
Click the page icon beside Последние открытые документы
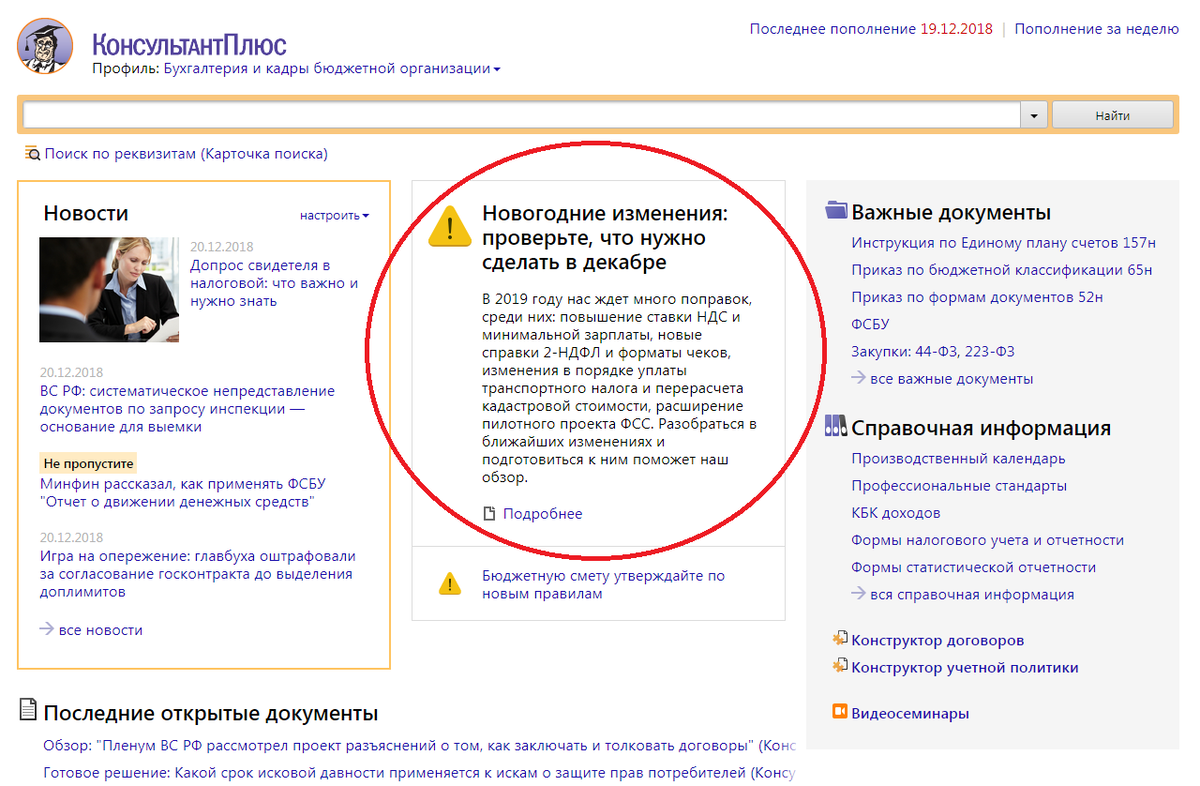pyautogui.click(x=30, y=711)
